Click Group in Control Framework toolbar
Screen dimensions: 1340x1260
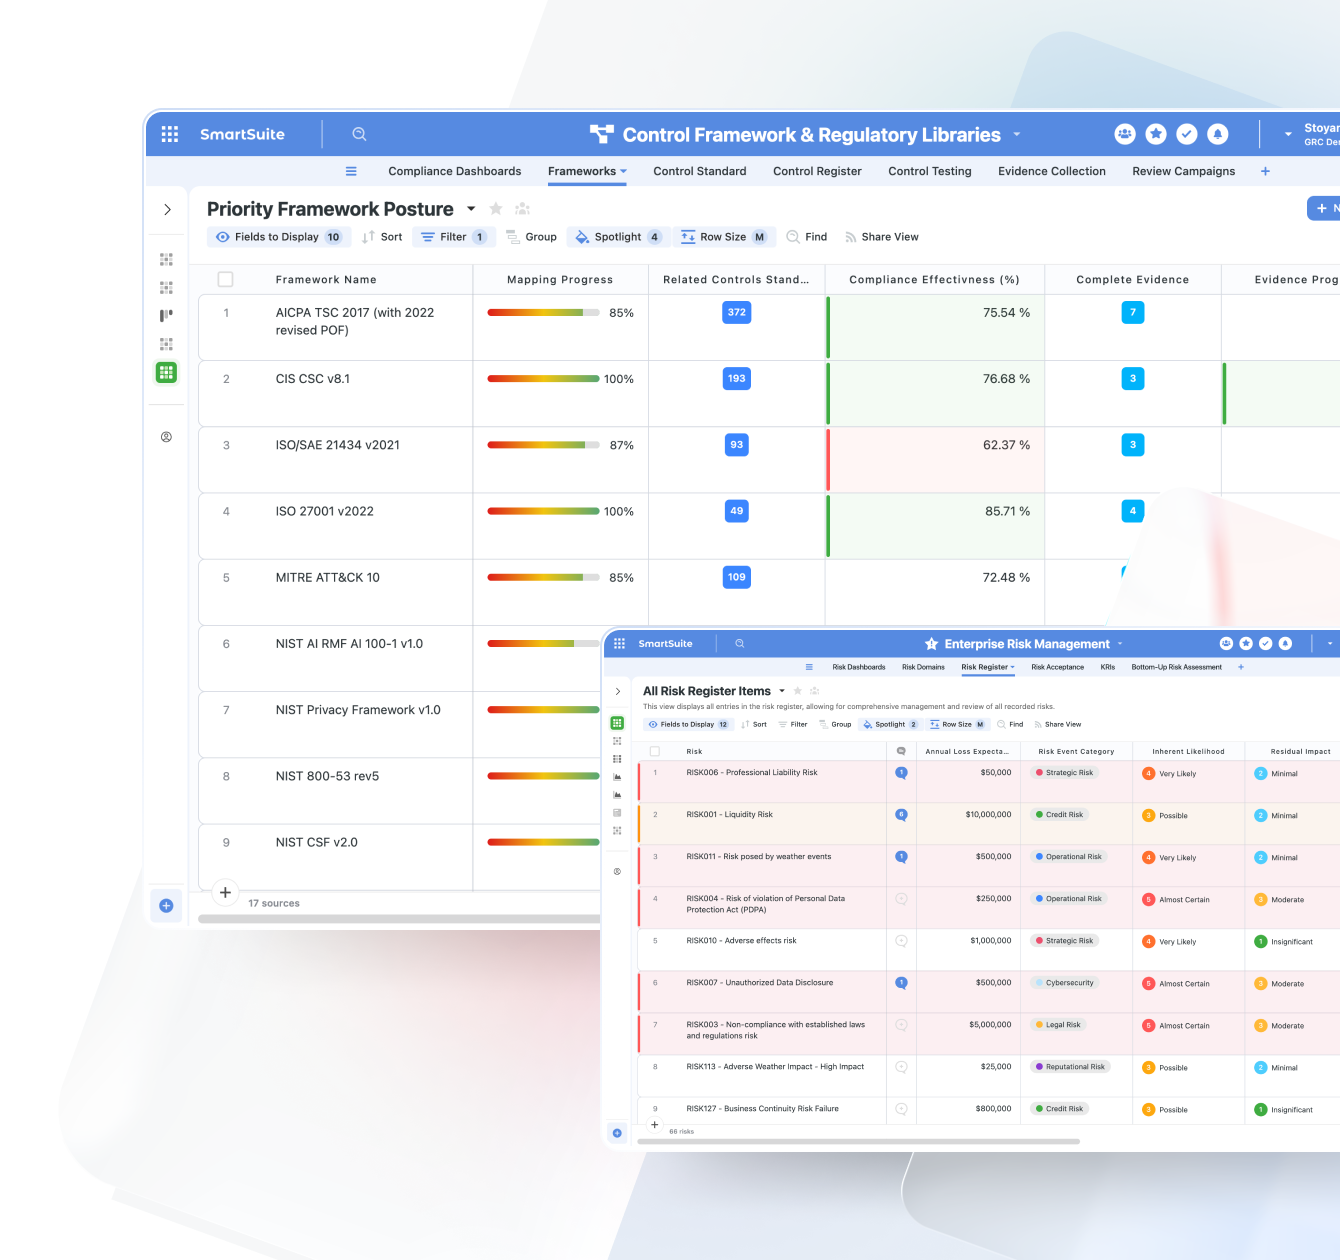(531, 237)
